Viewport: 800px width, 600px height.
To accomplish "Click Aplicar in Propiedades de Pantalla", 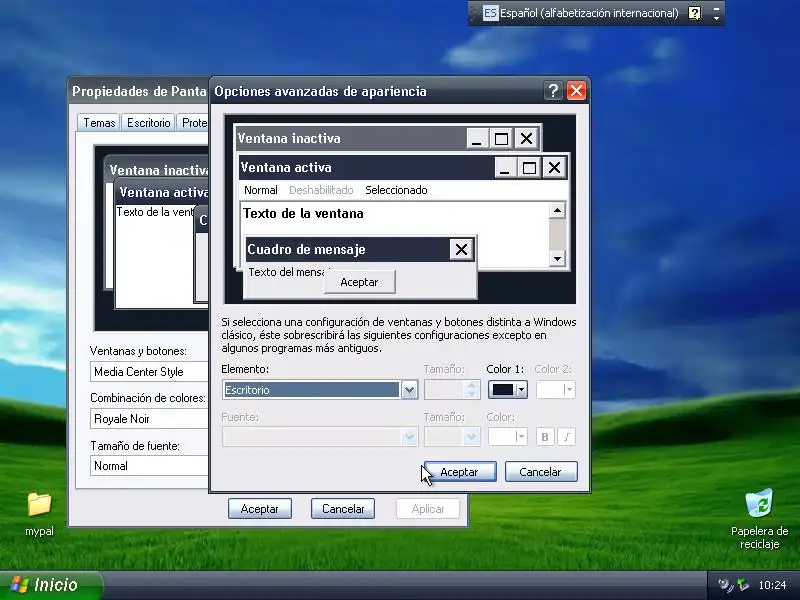I will coord(428,509).
